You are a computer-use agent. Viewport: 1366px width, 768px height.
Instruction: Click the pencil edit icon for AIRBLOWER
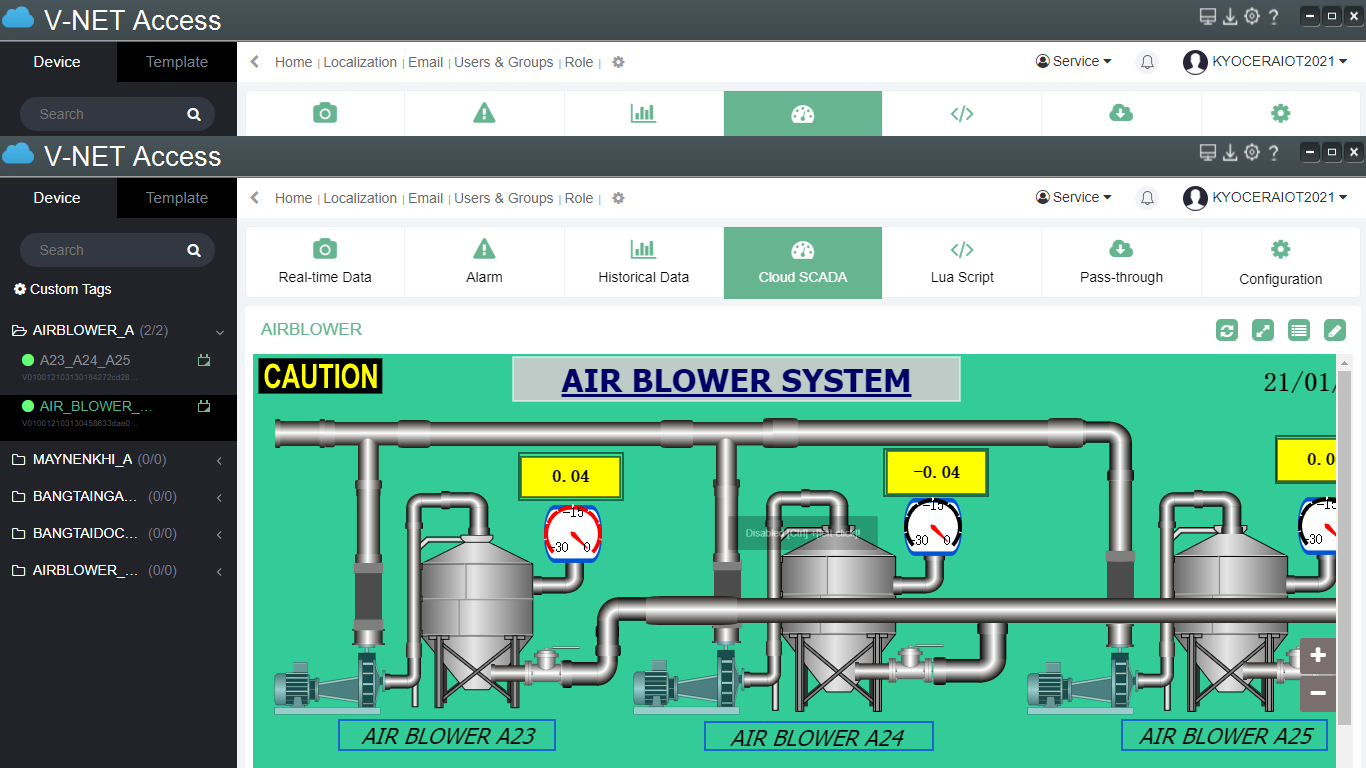(1335, 330)
